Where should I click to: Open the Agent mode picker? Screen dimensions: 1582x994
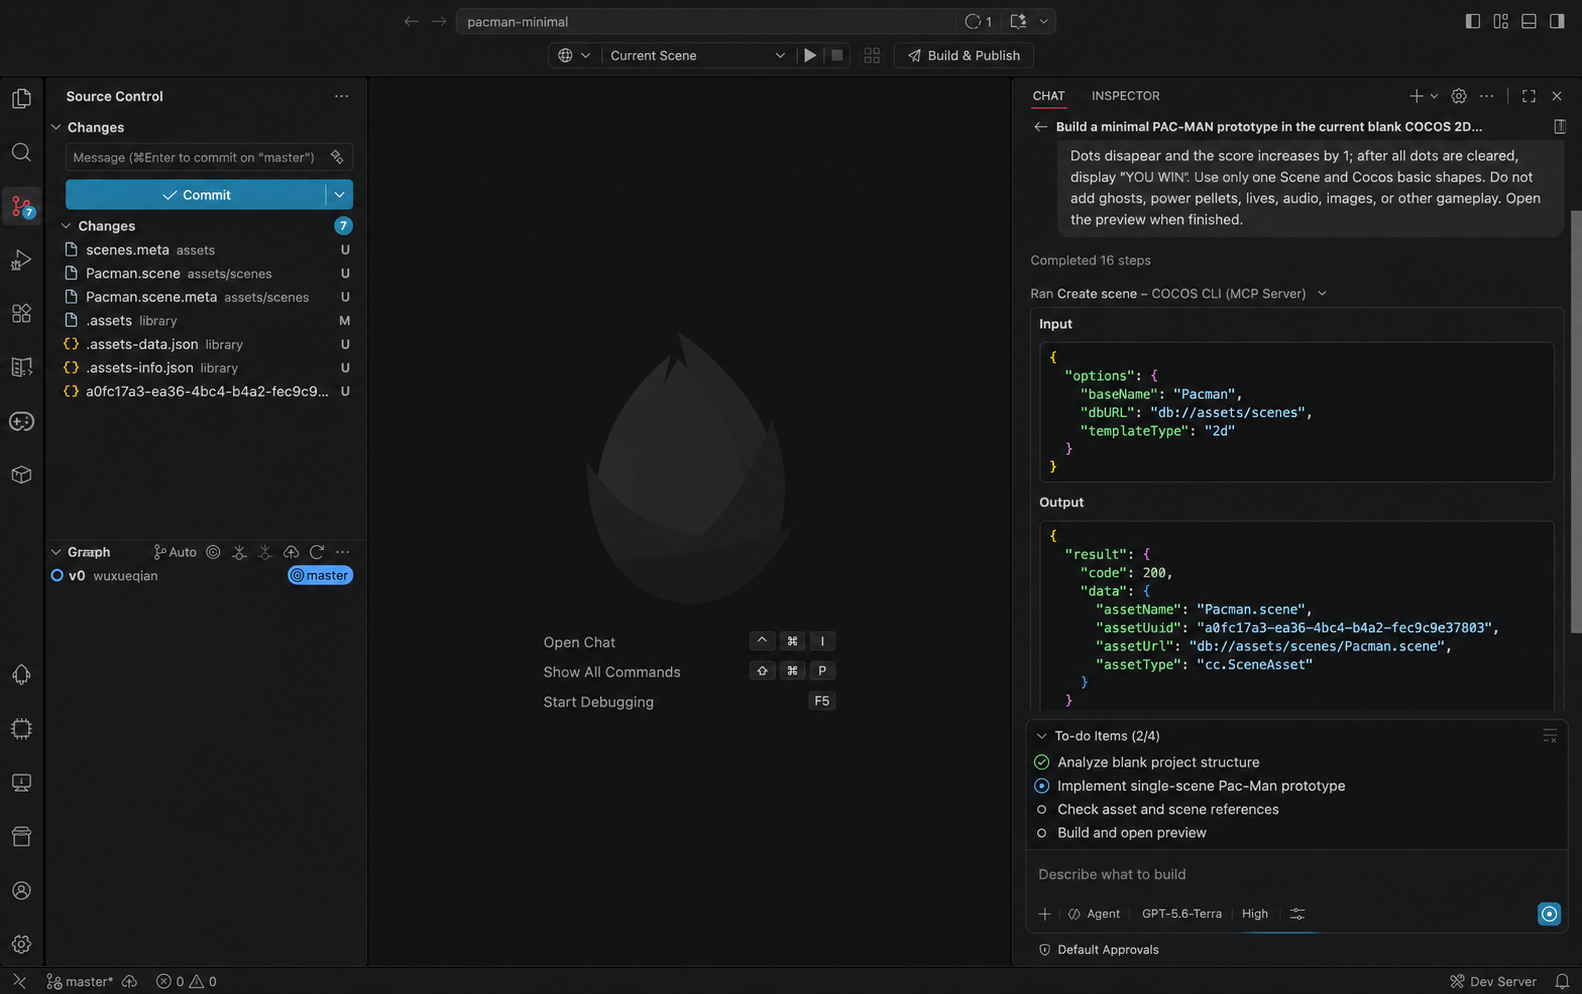[1094, 914]
